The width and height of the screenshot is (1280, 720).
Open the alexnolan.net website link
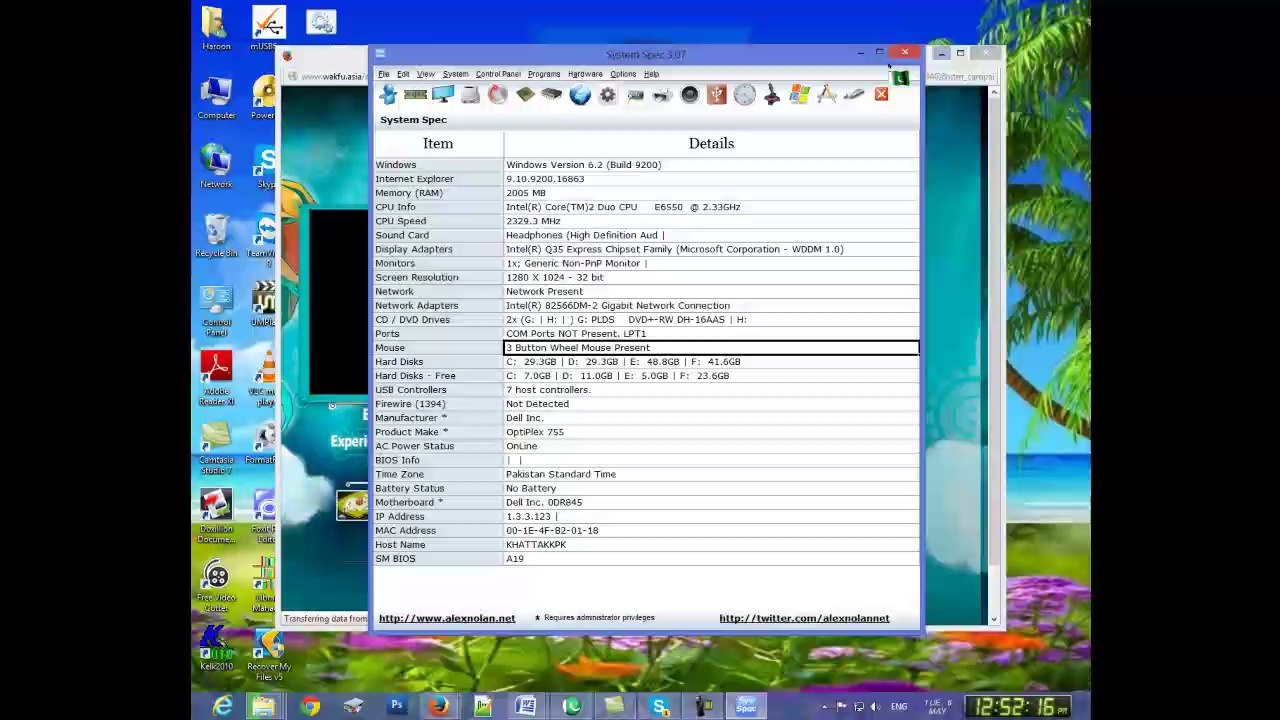click(447, 618)
